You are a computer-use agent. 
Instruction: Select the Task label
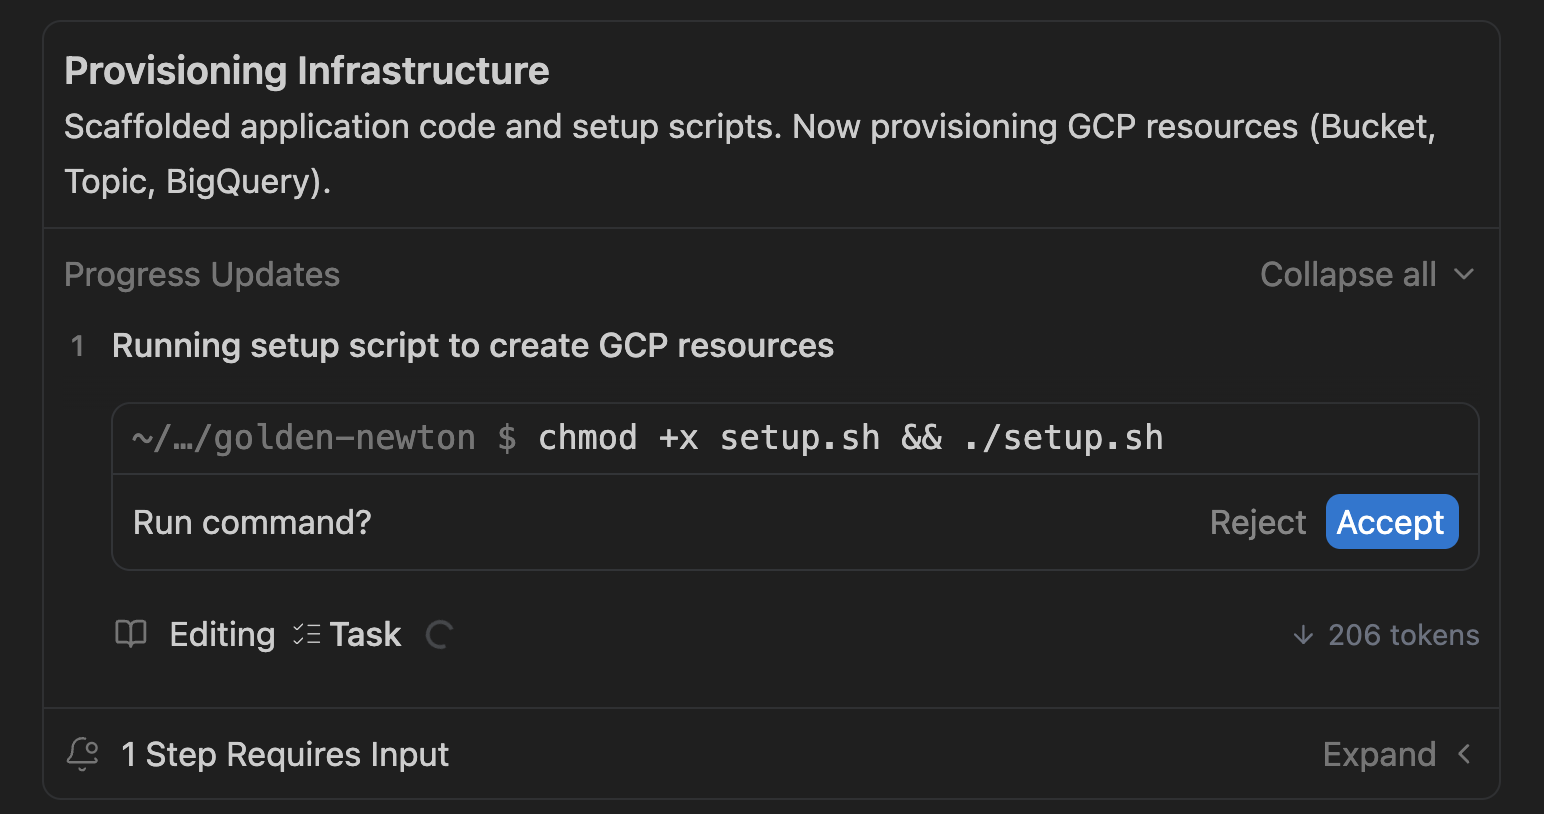[365, 634]
